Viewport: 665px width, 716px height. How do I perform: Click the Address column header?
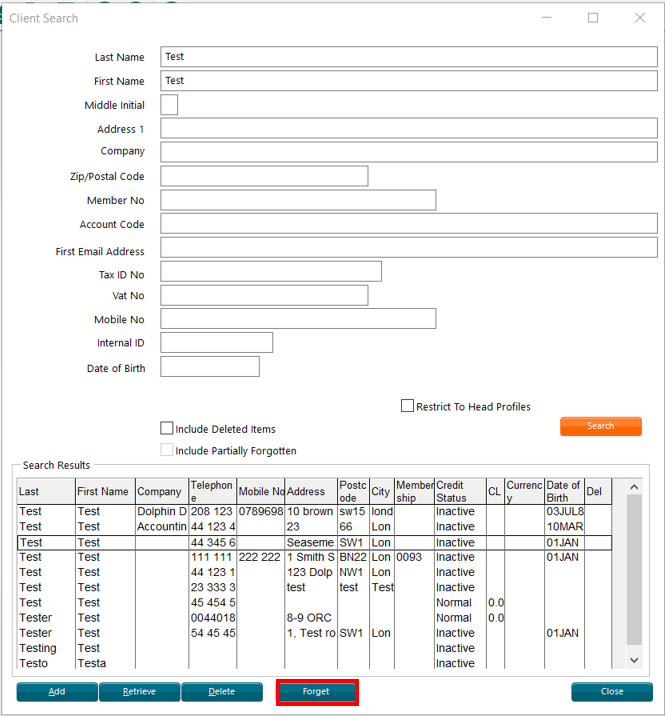point(311,491)
